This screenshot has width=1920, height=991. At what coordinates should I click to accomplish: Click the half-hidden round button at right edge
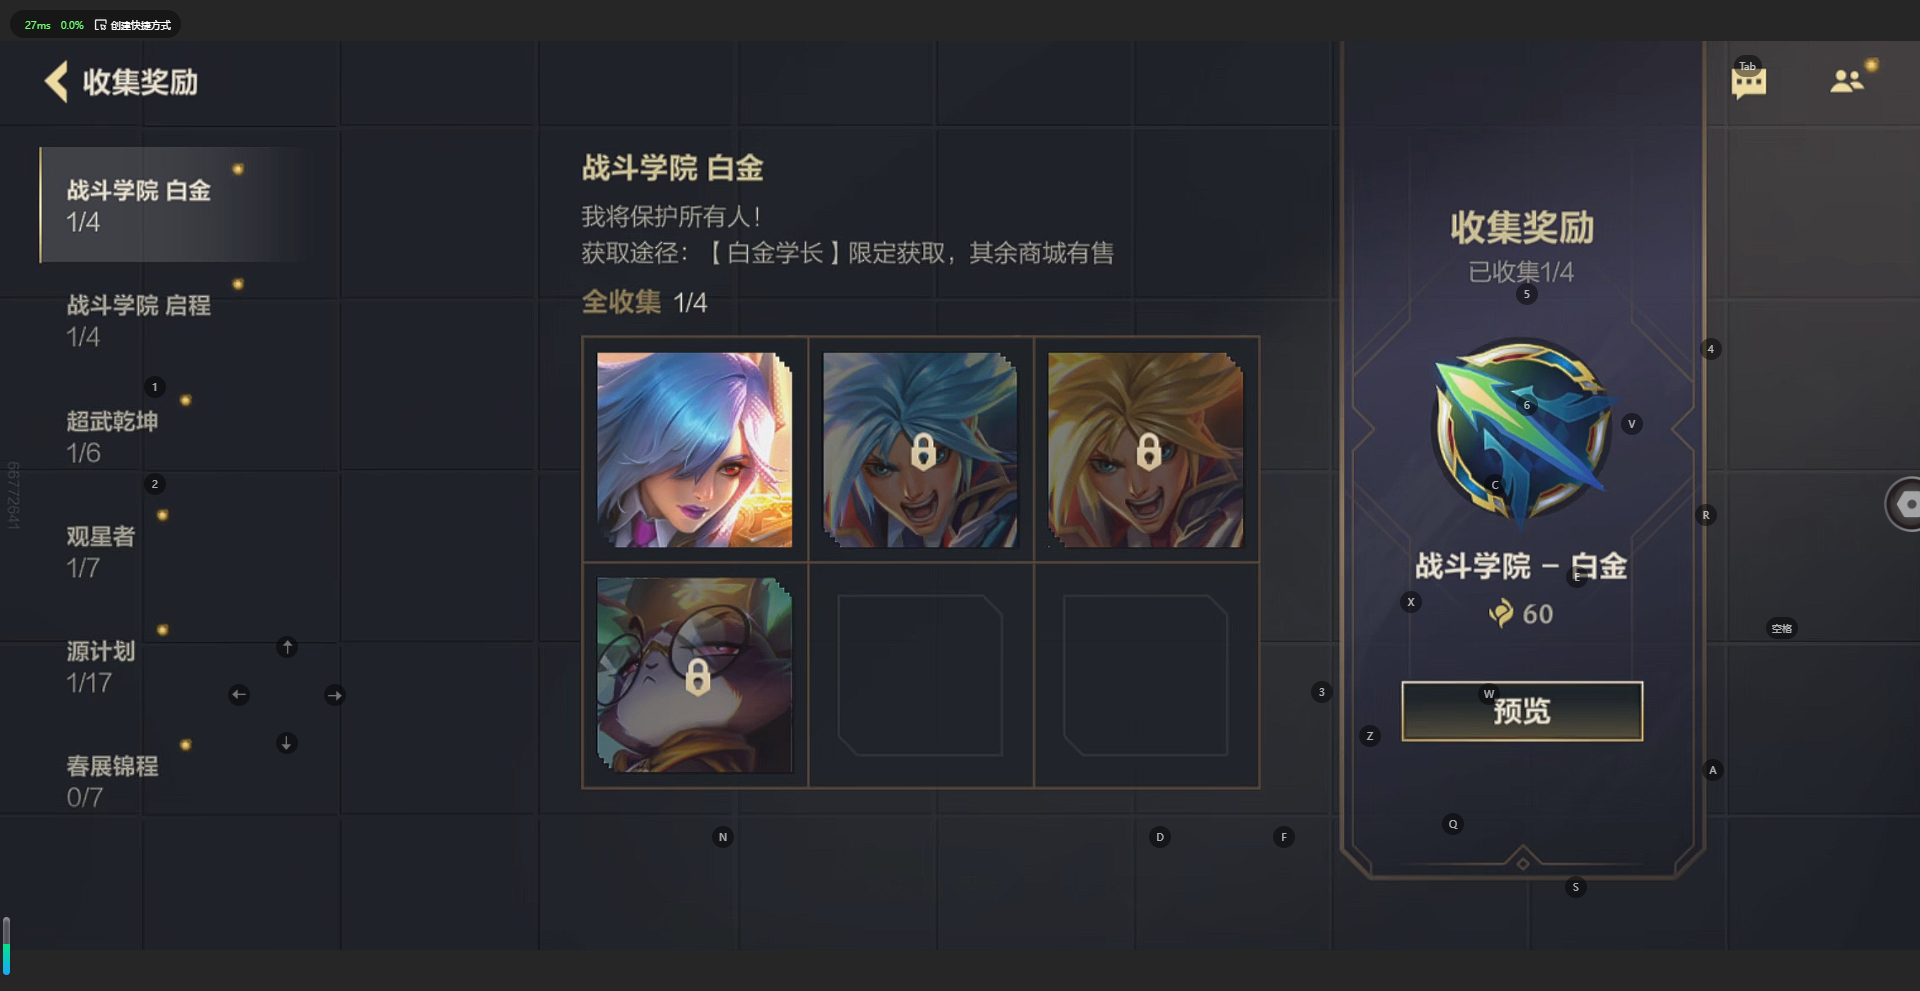pos(1903,504)
